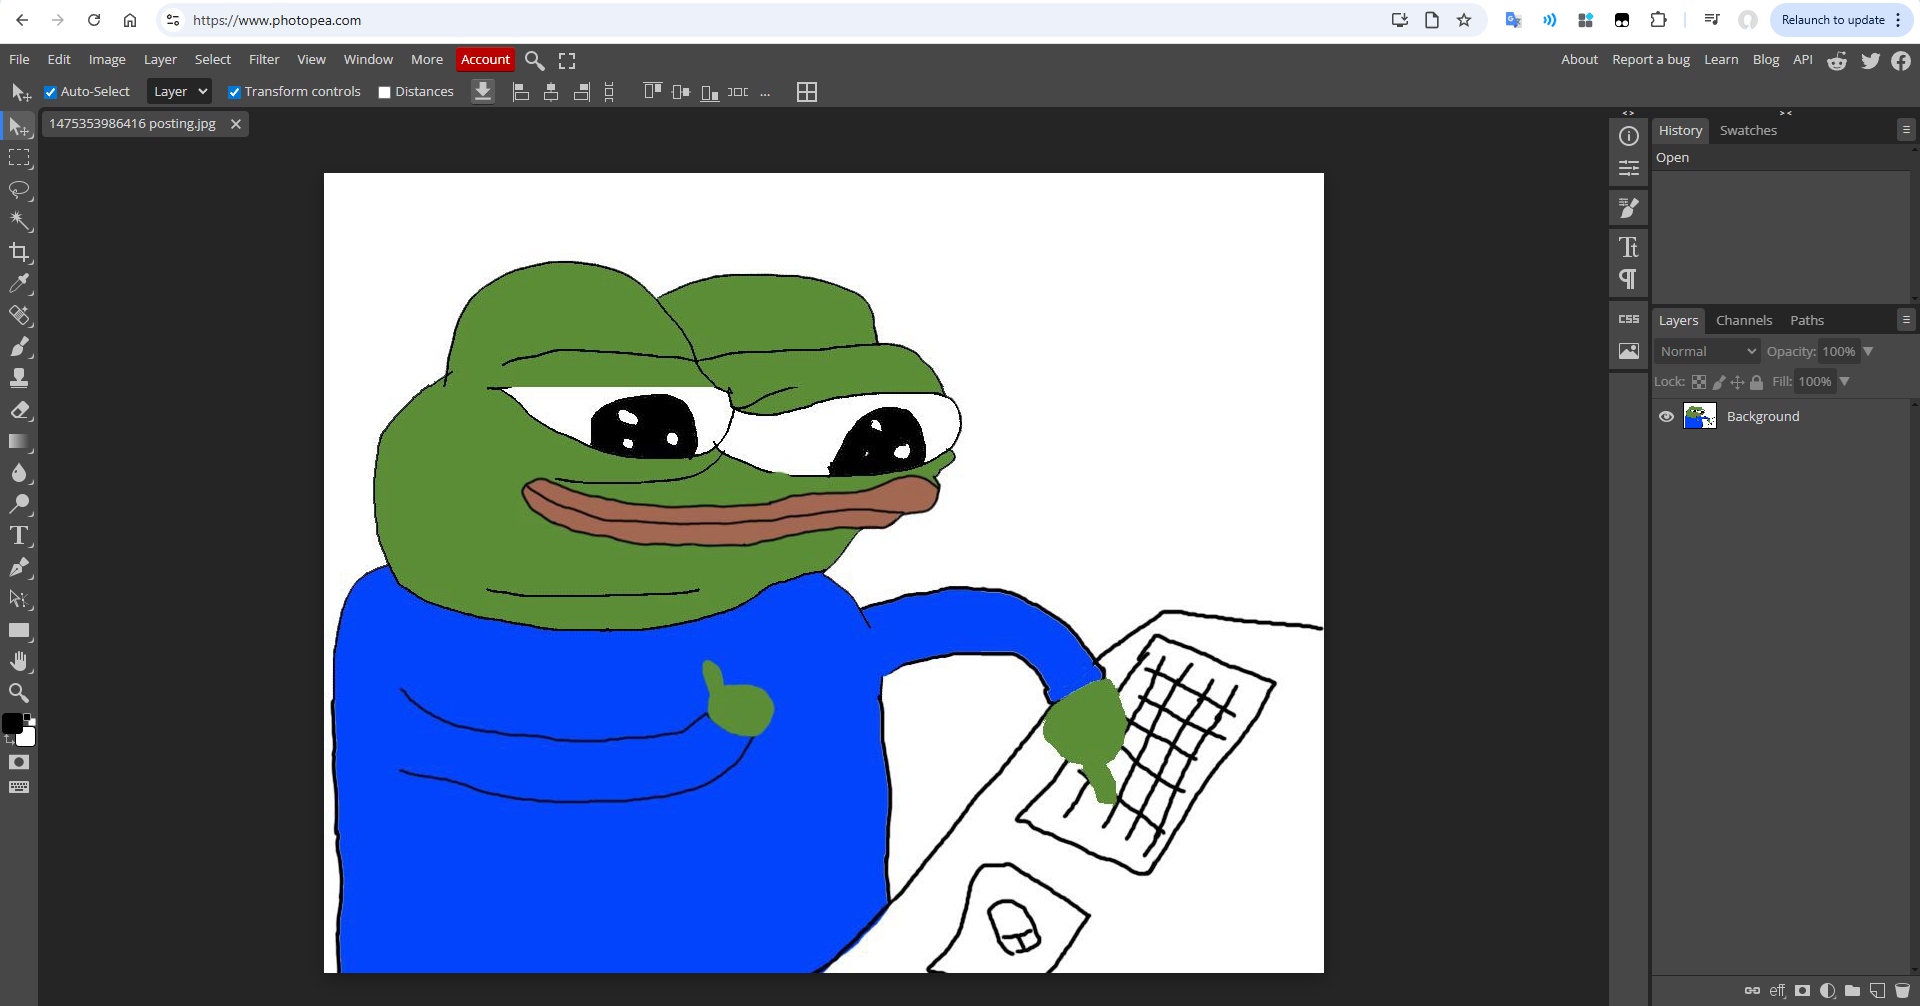Select the Path Select tool
1920x1006 pixels.
pyautogui.click(x=19, y=599)
